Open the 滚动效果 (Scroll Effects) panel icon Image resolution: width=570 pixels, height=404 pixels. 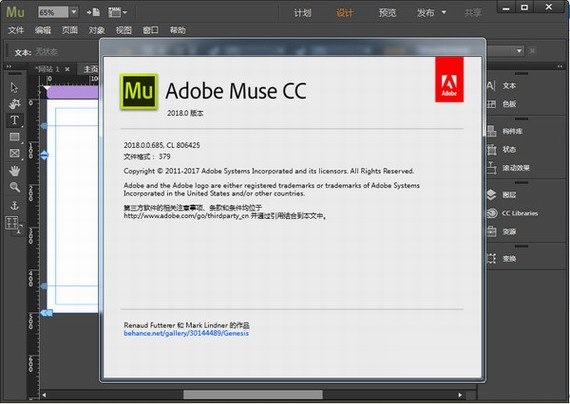coord(491,168)
